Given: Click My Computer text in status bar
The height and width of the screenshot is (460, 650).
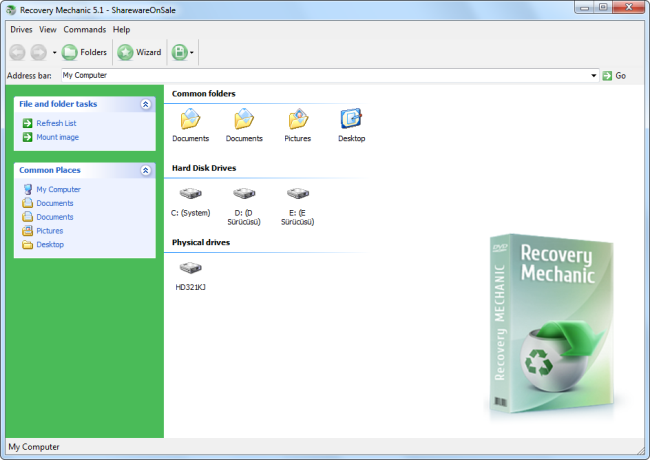Looking at the screenshot, I should 34,447.
